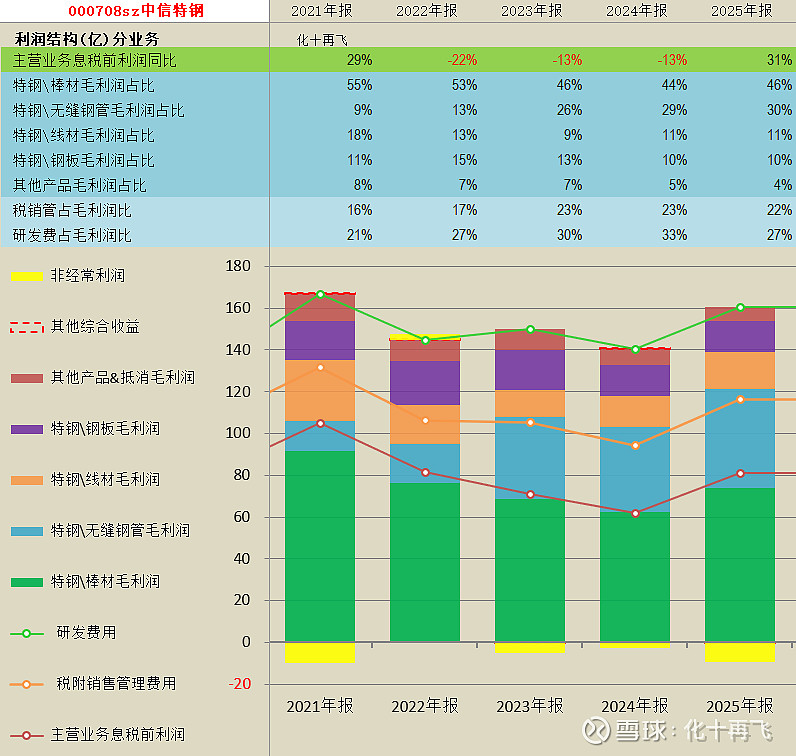This screenshot has width=796, height=756.
Task: Click the 26% 无缝钢管 value for 2023
Action: tap(569, 110)
